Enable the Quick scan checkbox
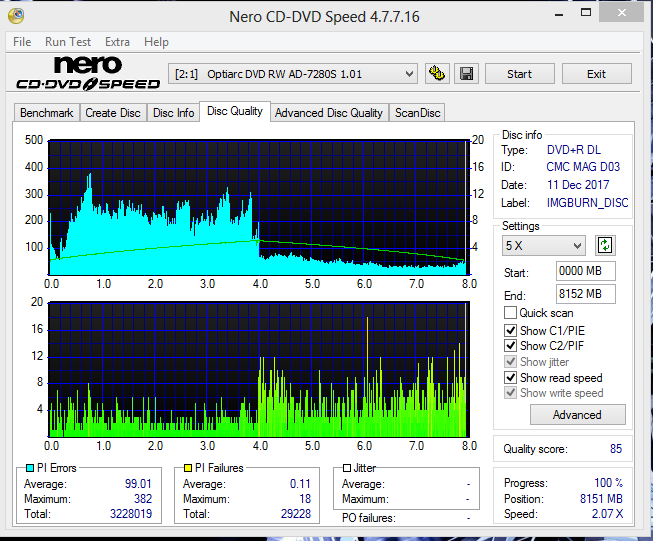This screenshot has height=541, width=653. click(x=510, y=312)
